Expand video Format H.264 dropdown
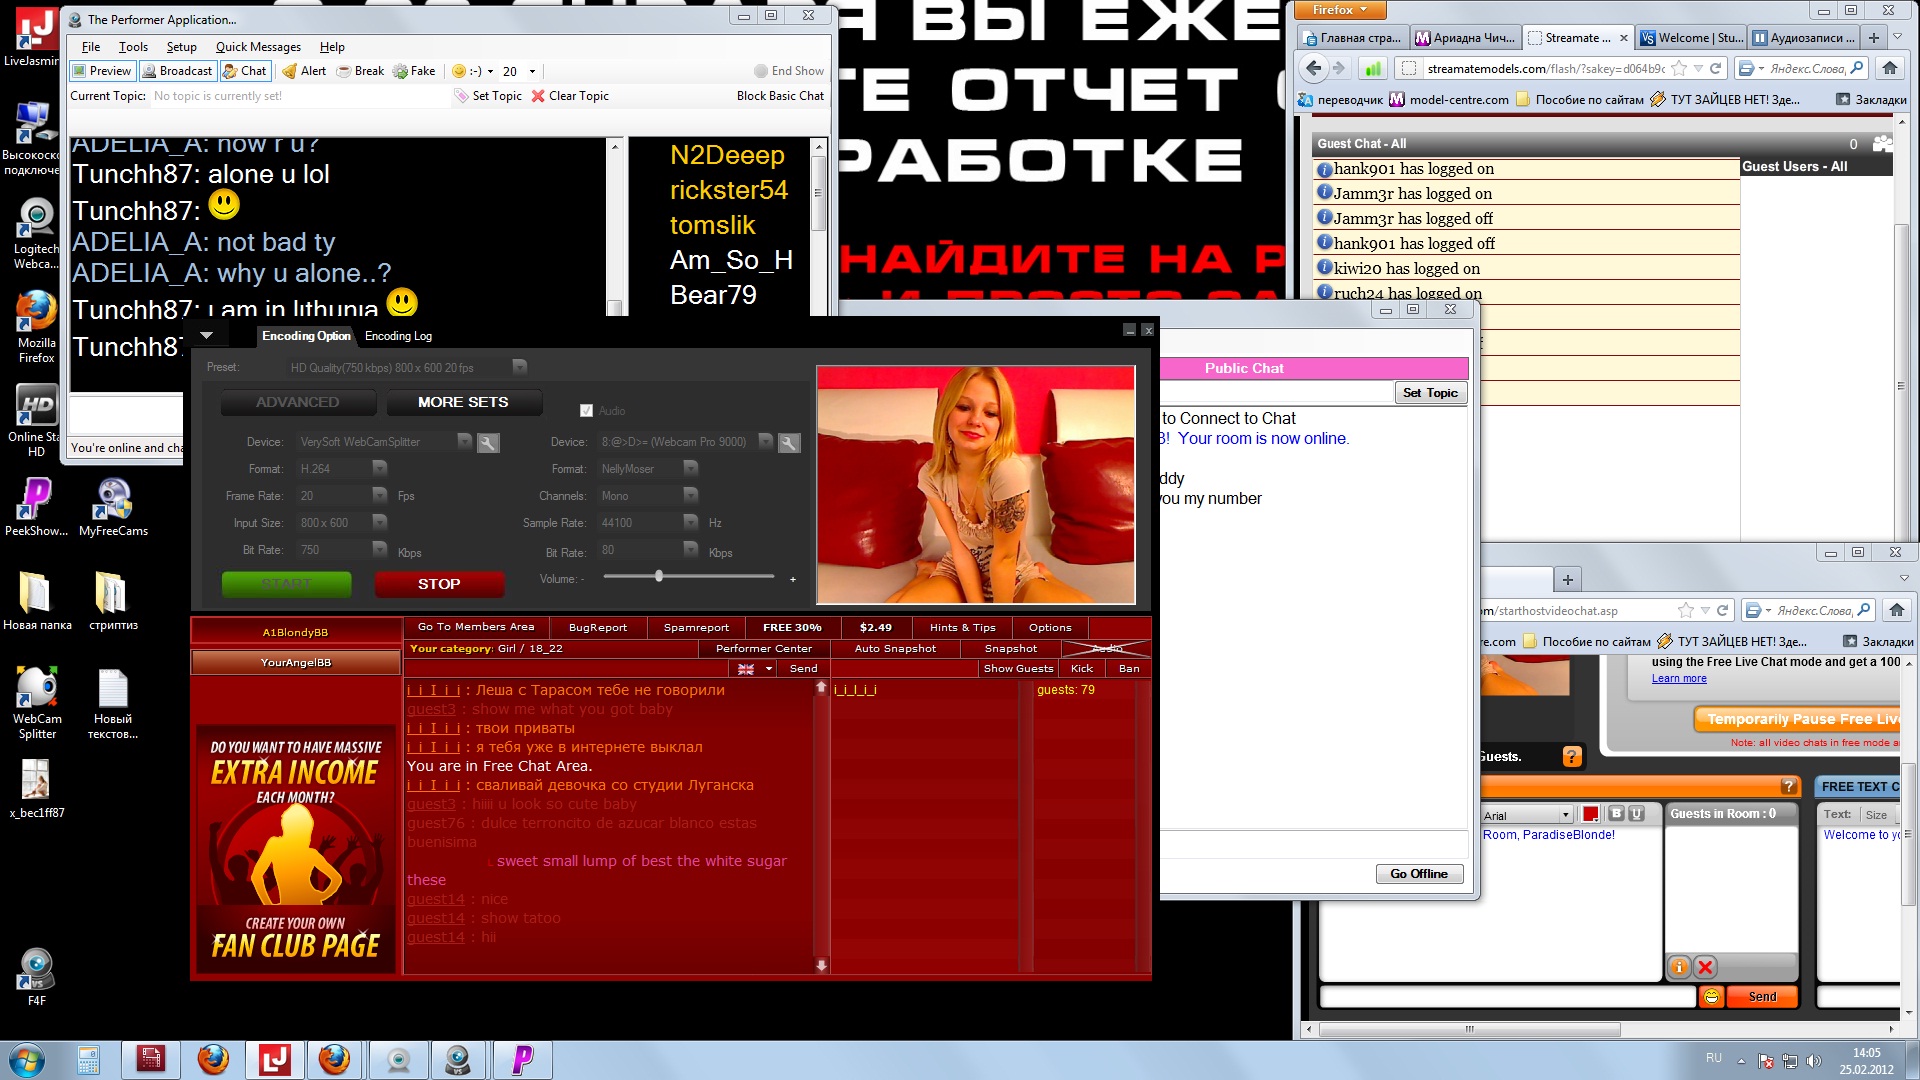This screenshot has height=1080, width=1920. 380,468
